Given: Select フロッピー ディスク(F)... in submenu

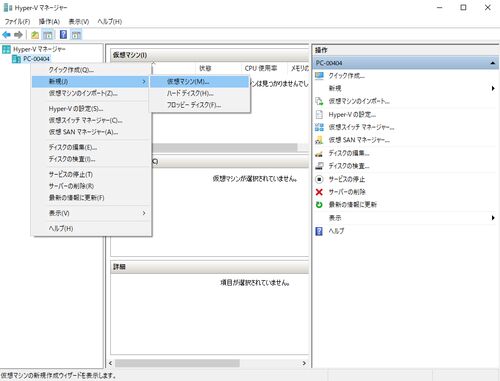Looking at the screenshot, I should click(x=199, y=105).
